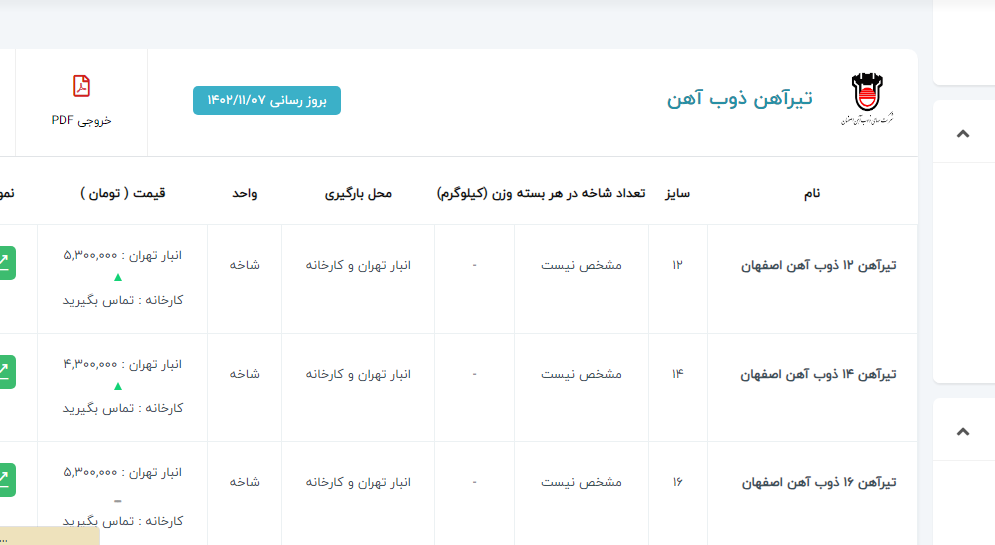Click the محل بارگیری column header
This screenshot has width=995, height=545.
(358, 193)
